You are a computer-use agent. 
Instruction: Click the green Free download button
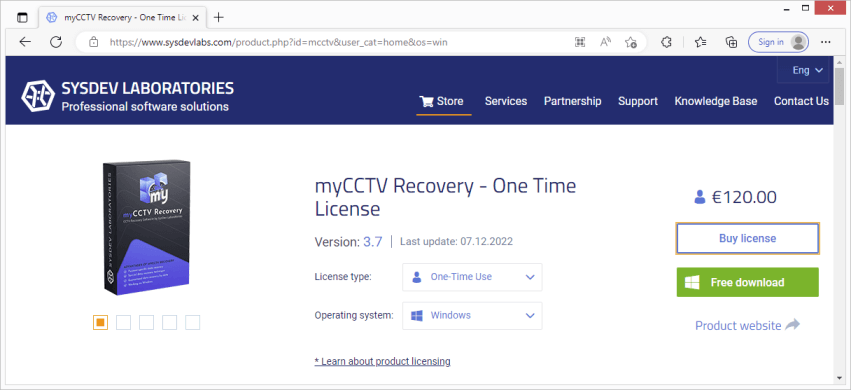[747, 282]
